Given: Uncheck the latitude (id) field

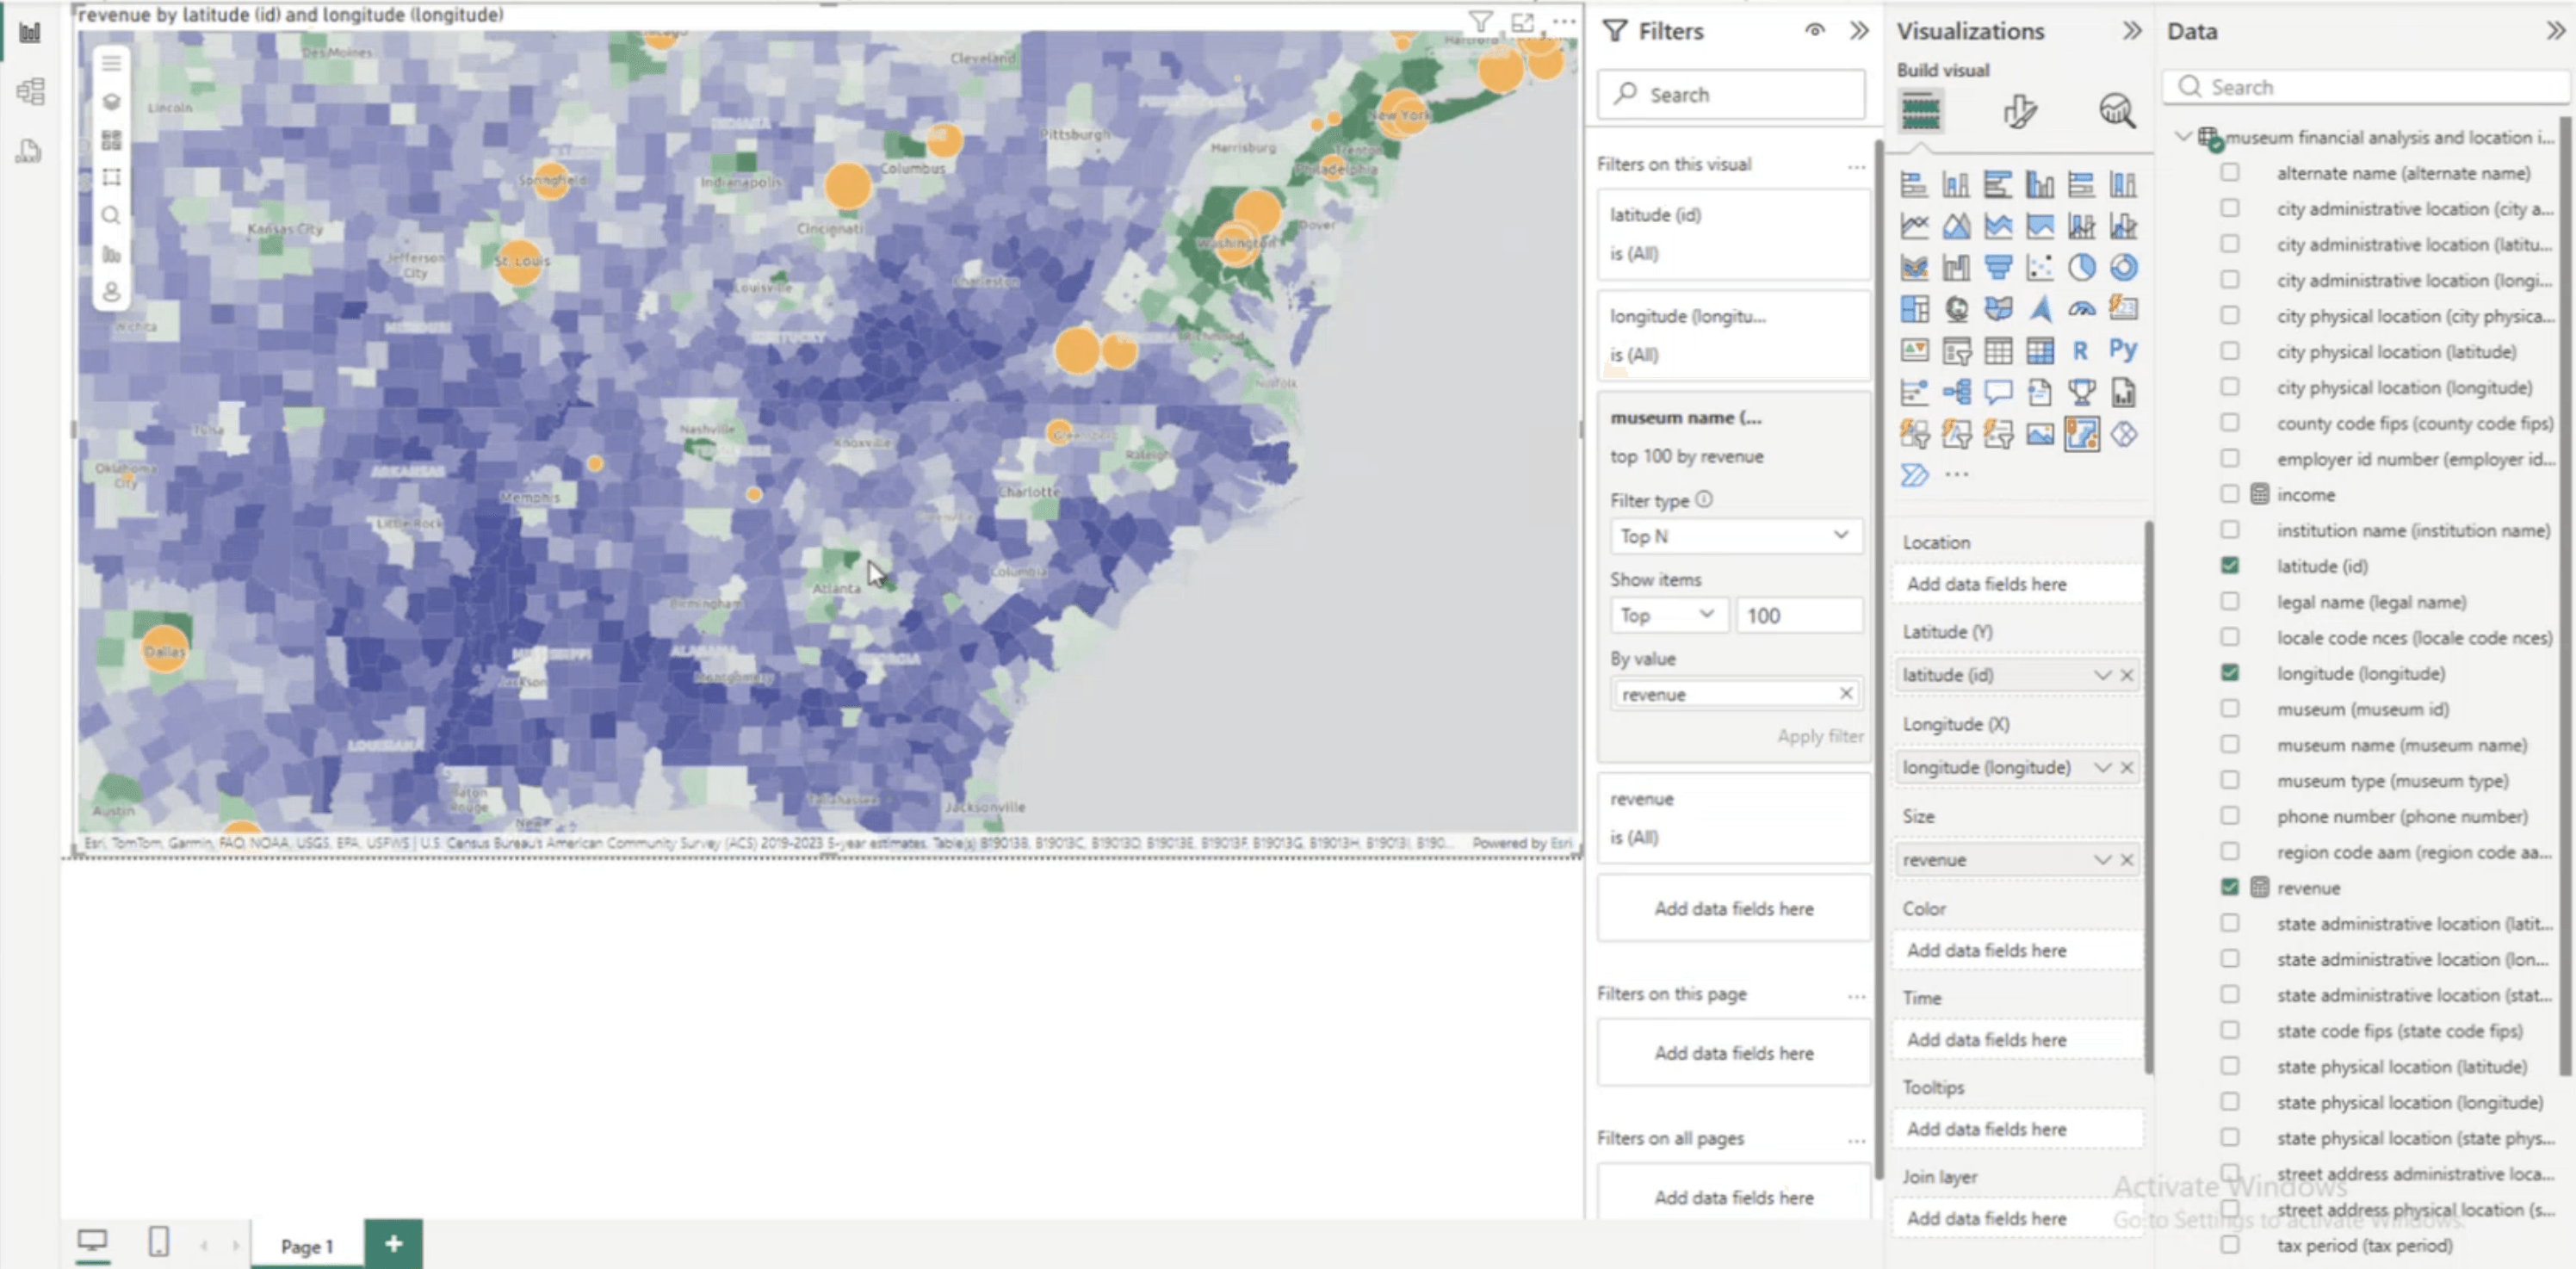Looking at the screenshot, I should [x=2231, y=565].
